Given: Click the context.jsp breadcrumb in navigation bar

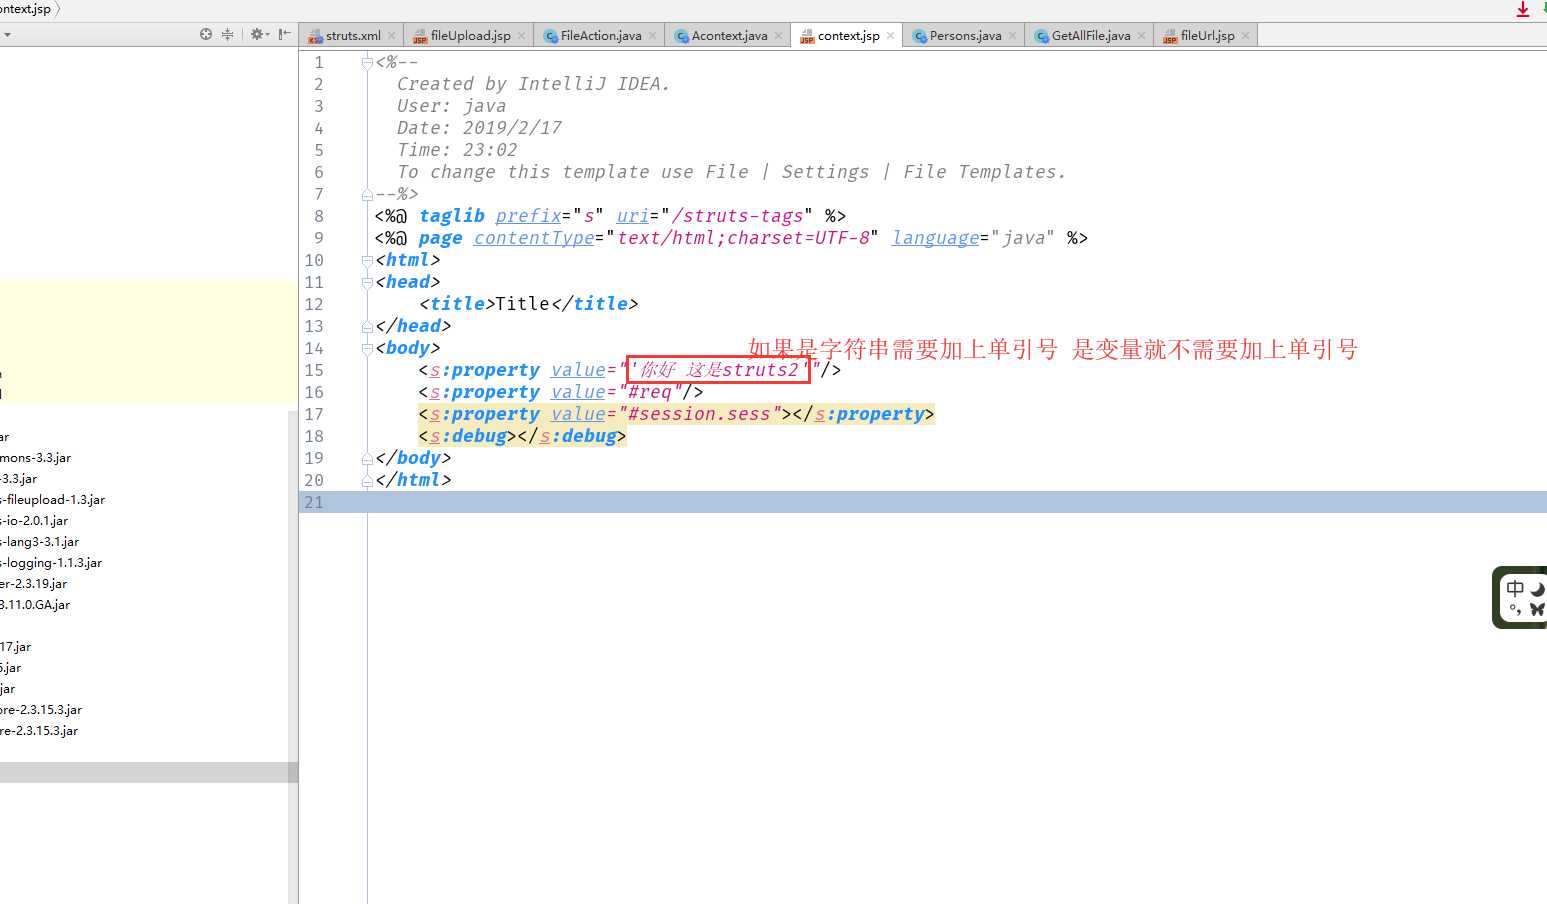Looking at the screenshot, I should click(x=26, y=9).
